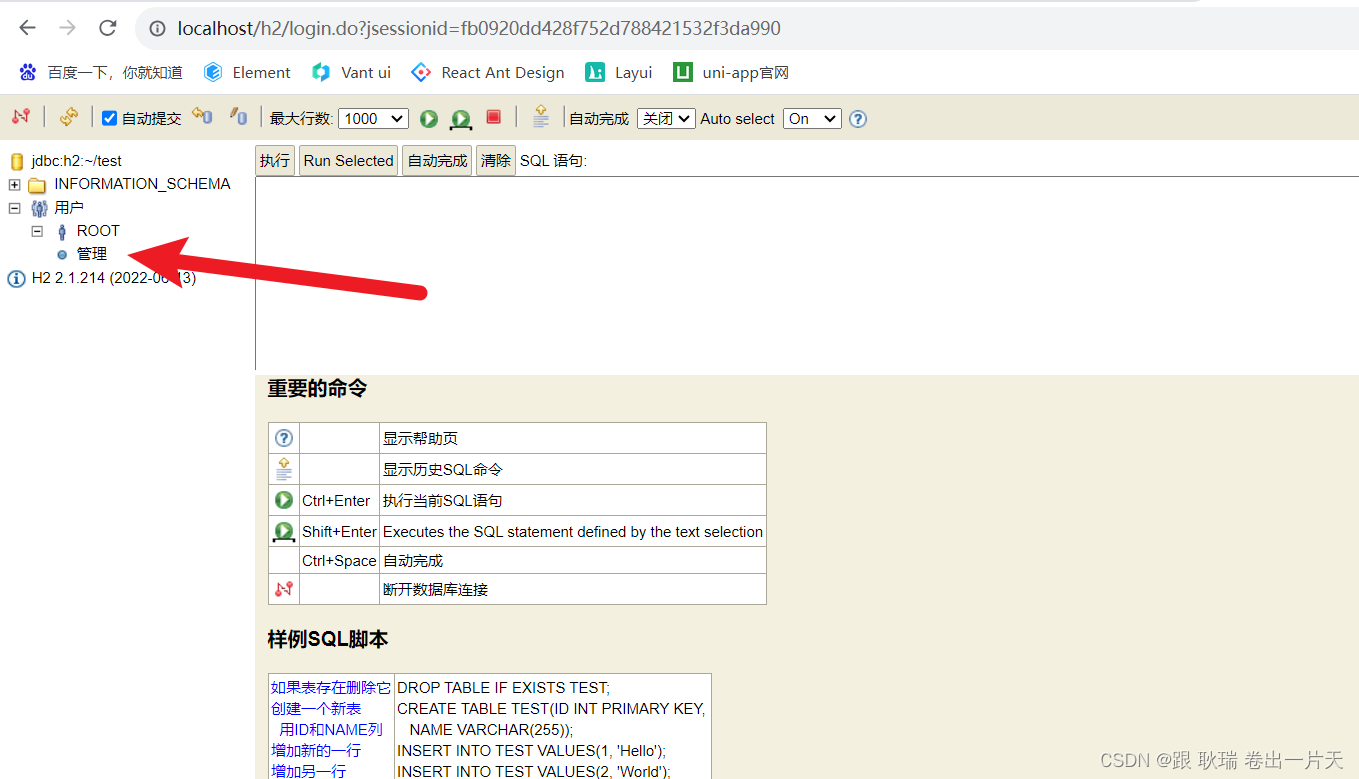Click the refresh icon in the toolbar
The image size is (1359, 779).
[x=69, y=117]
